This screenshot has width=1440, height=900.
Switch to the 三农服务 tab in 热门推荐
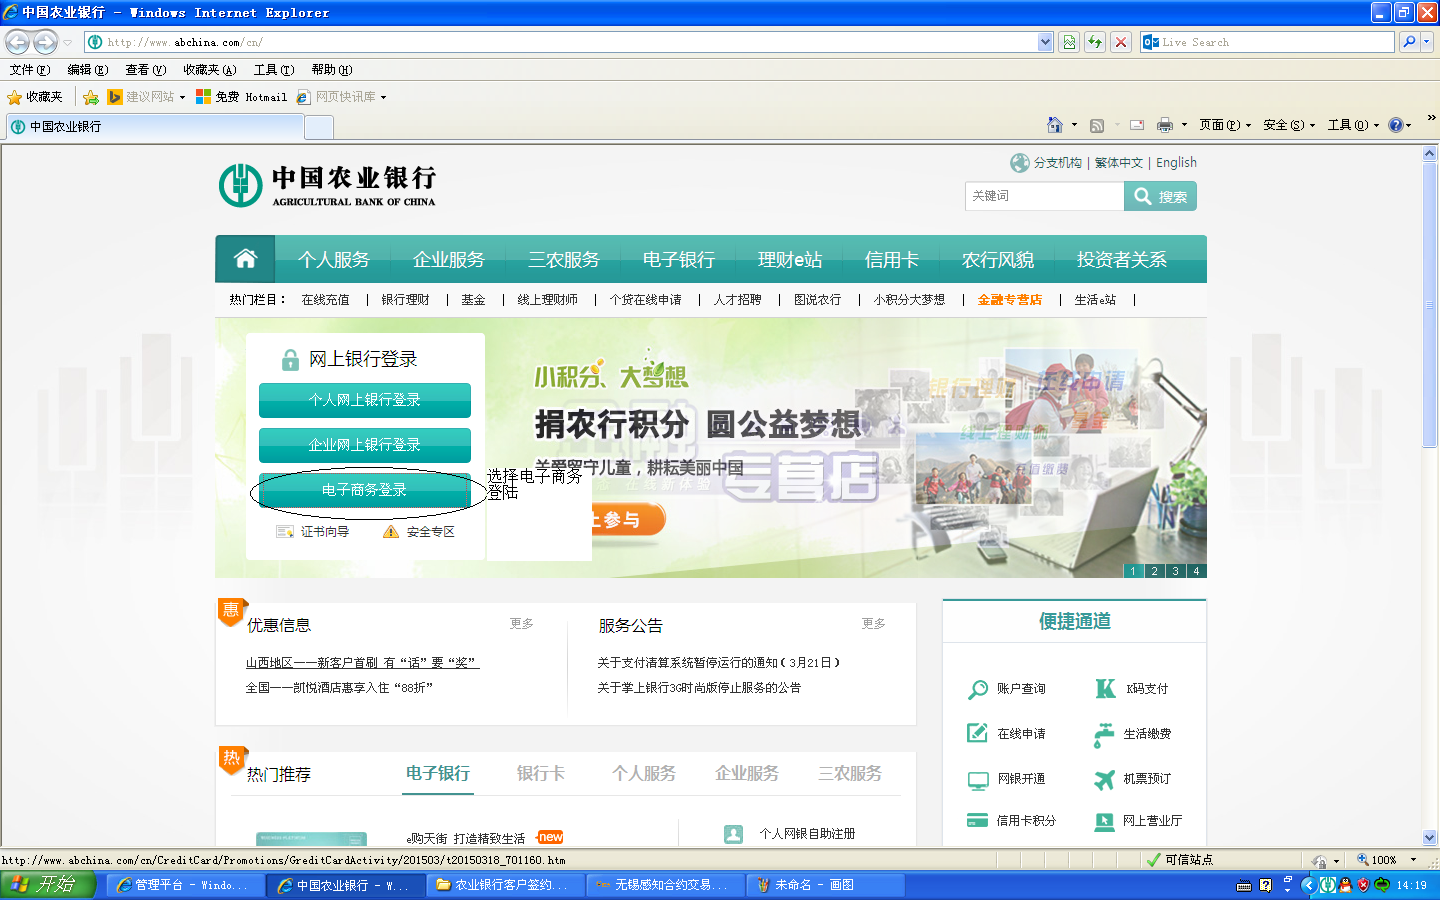pos(850,773)
